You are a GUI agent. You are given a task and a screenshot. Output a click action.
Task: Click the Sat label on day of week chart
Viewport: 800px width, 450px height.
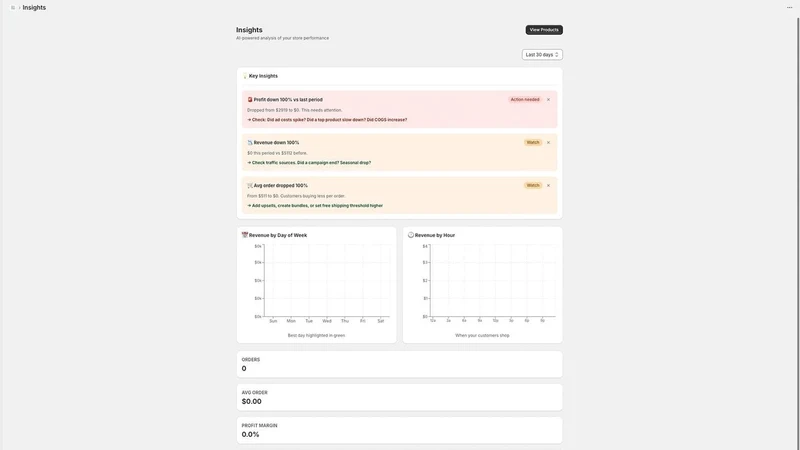click(381, 321)
